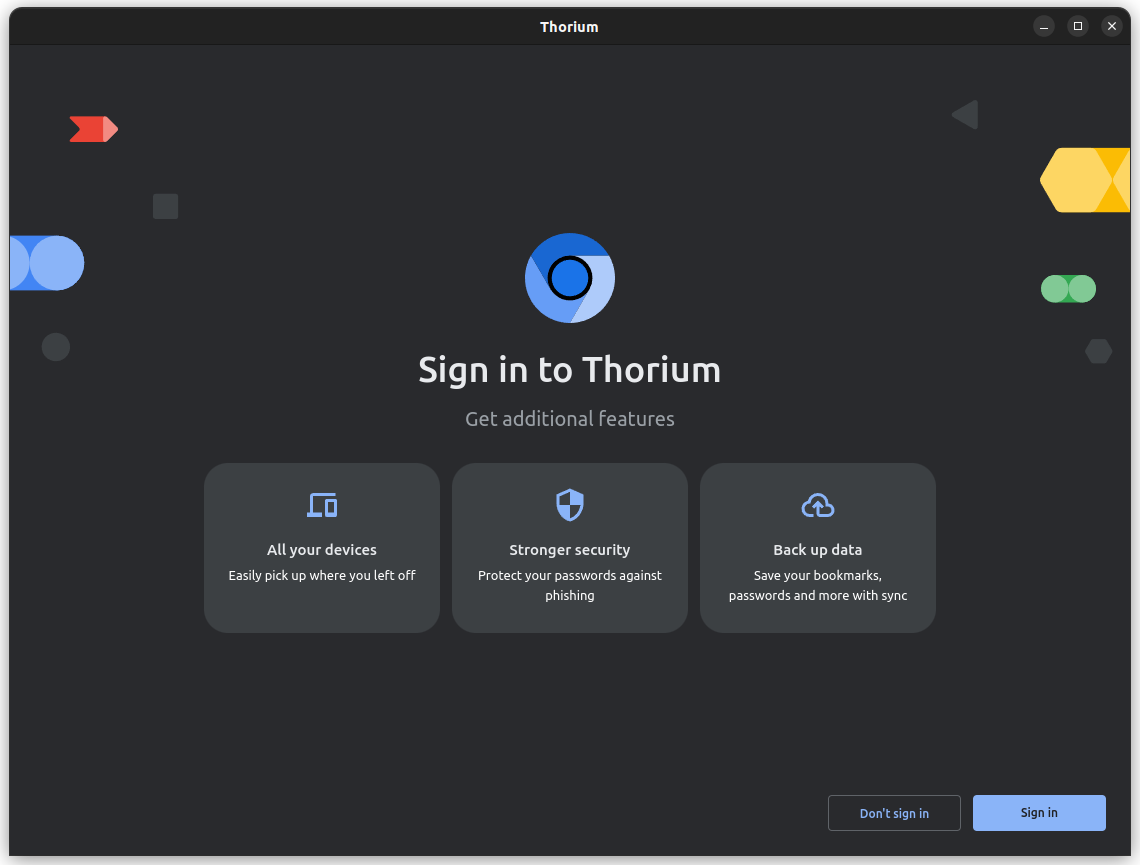Screen dimensions: 1140x865
Task: Click the Sign in to Thorium heading
Action: [x=569, y=370]
